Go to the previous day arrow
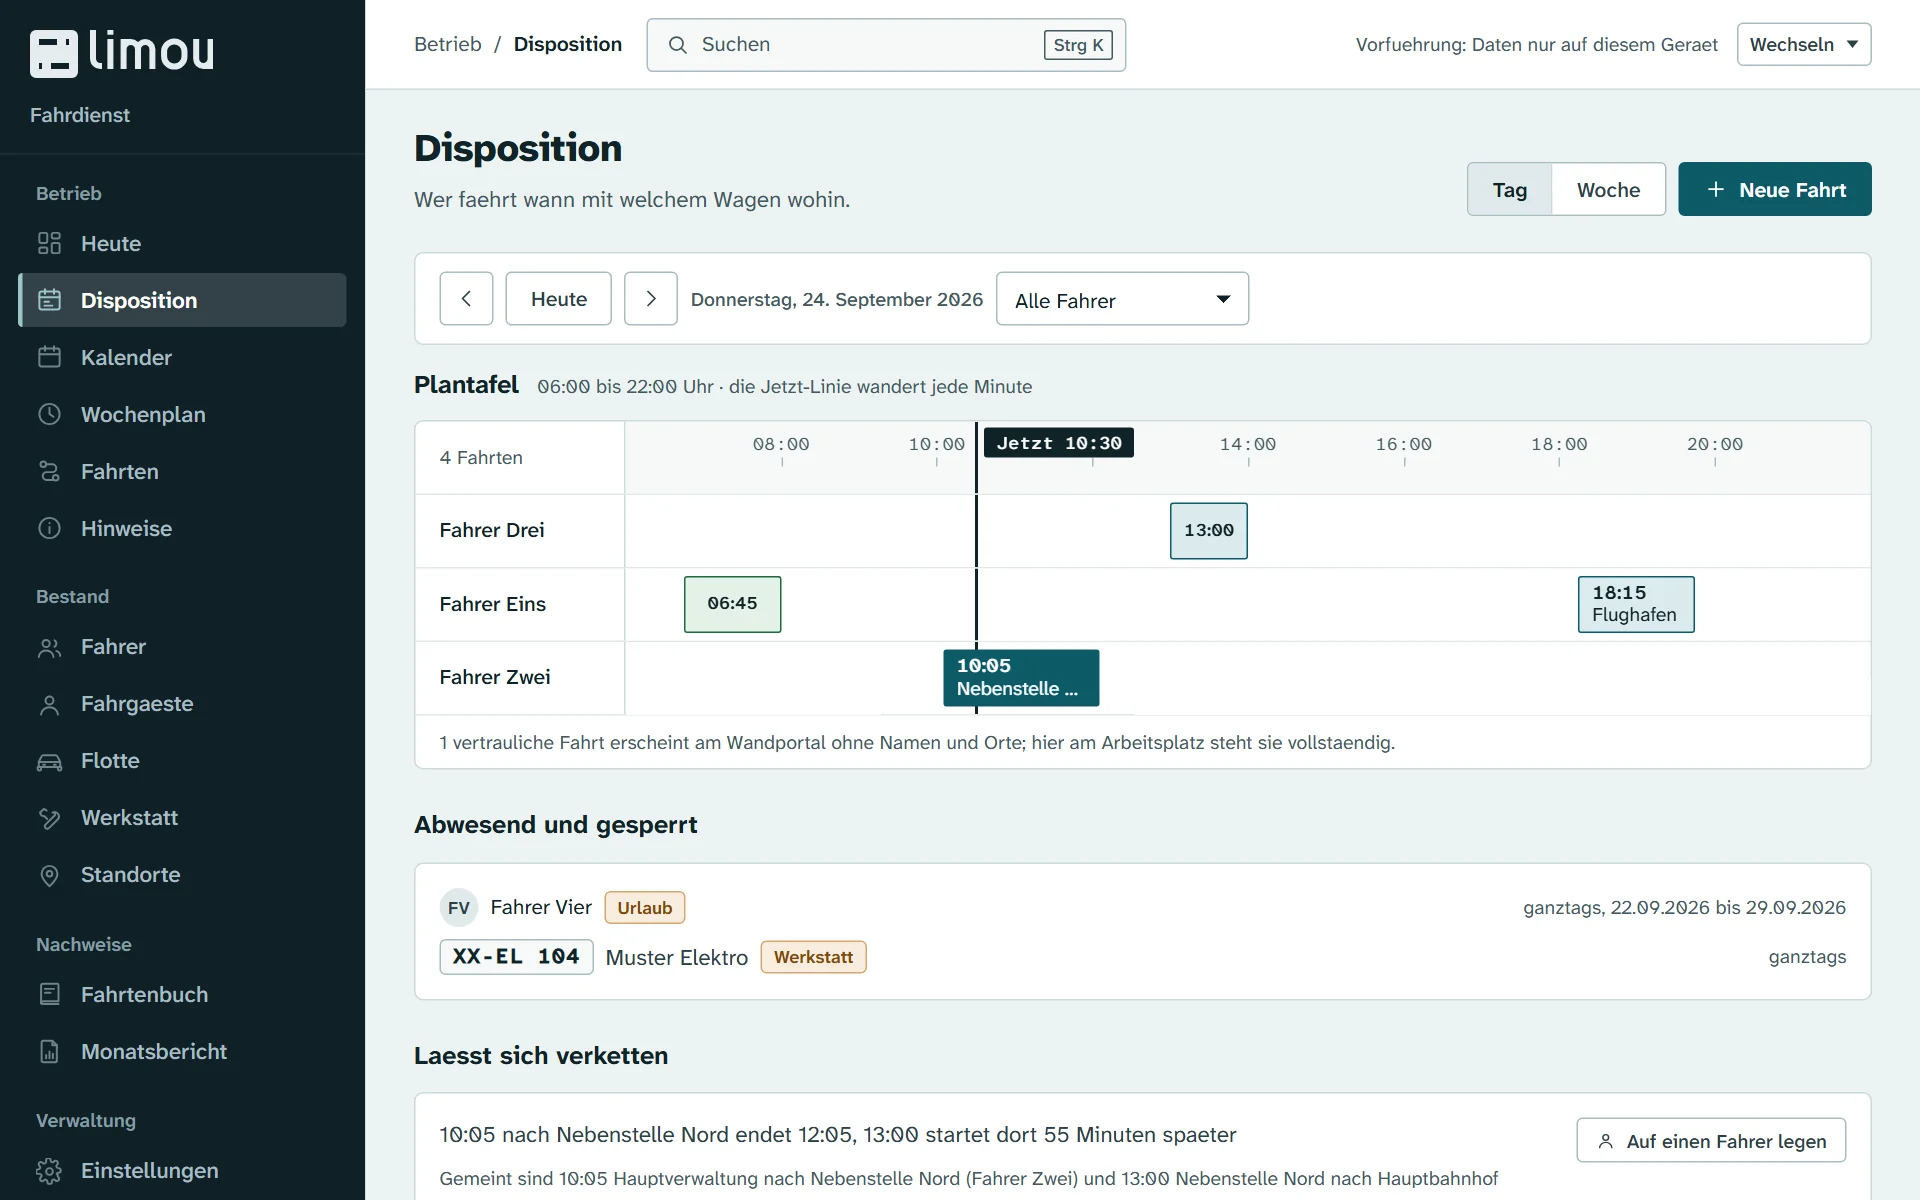 (466, 299)
